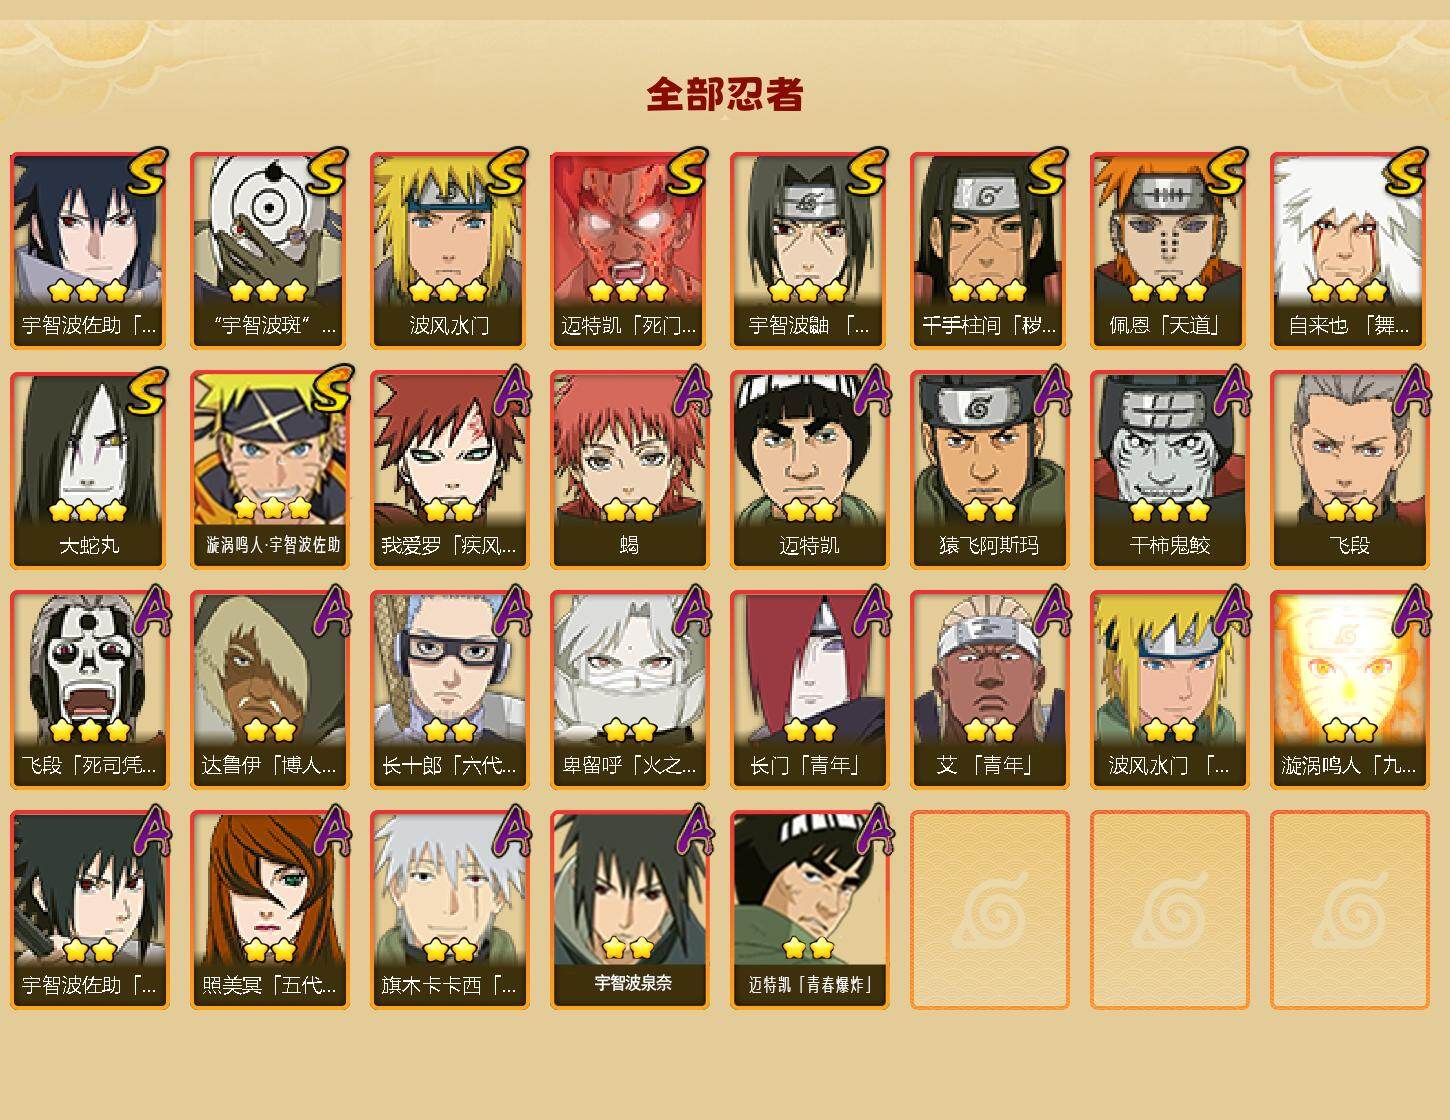The width and height of the screenshot is (1450, 1120).
Task: Click the first empty ninja slot
Action: (989, 910)
